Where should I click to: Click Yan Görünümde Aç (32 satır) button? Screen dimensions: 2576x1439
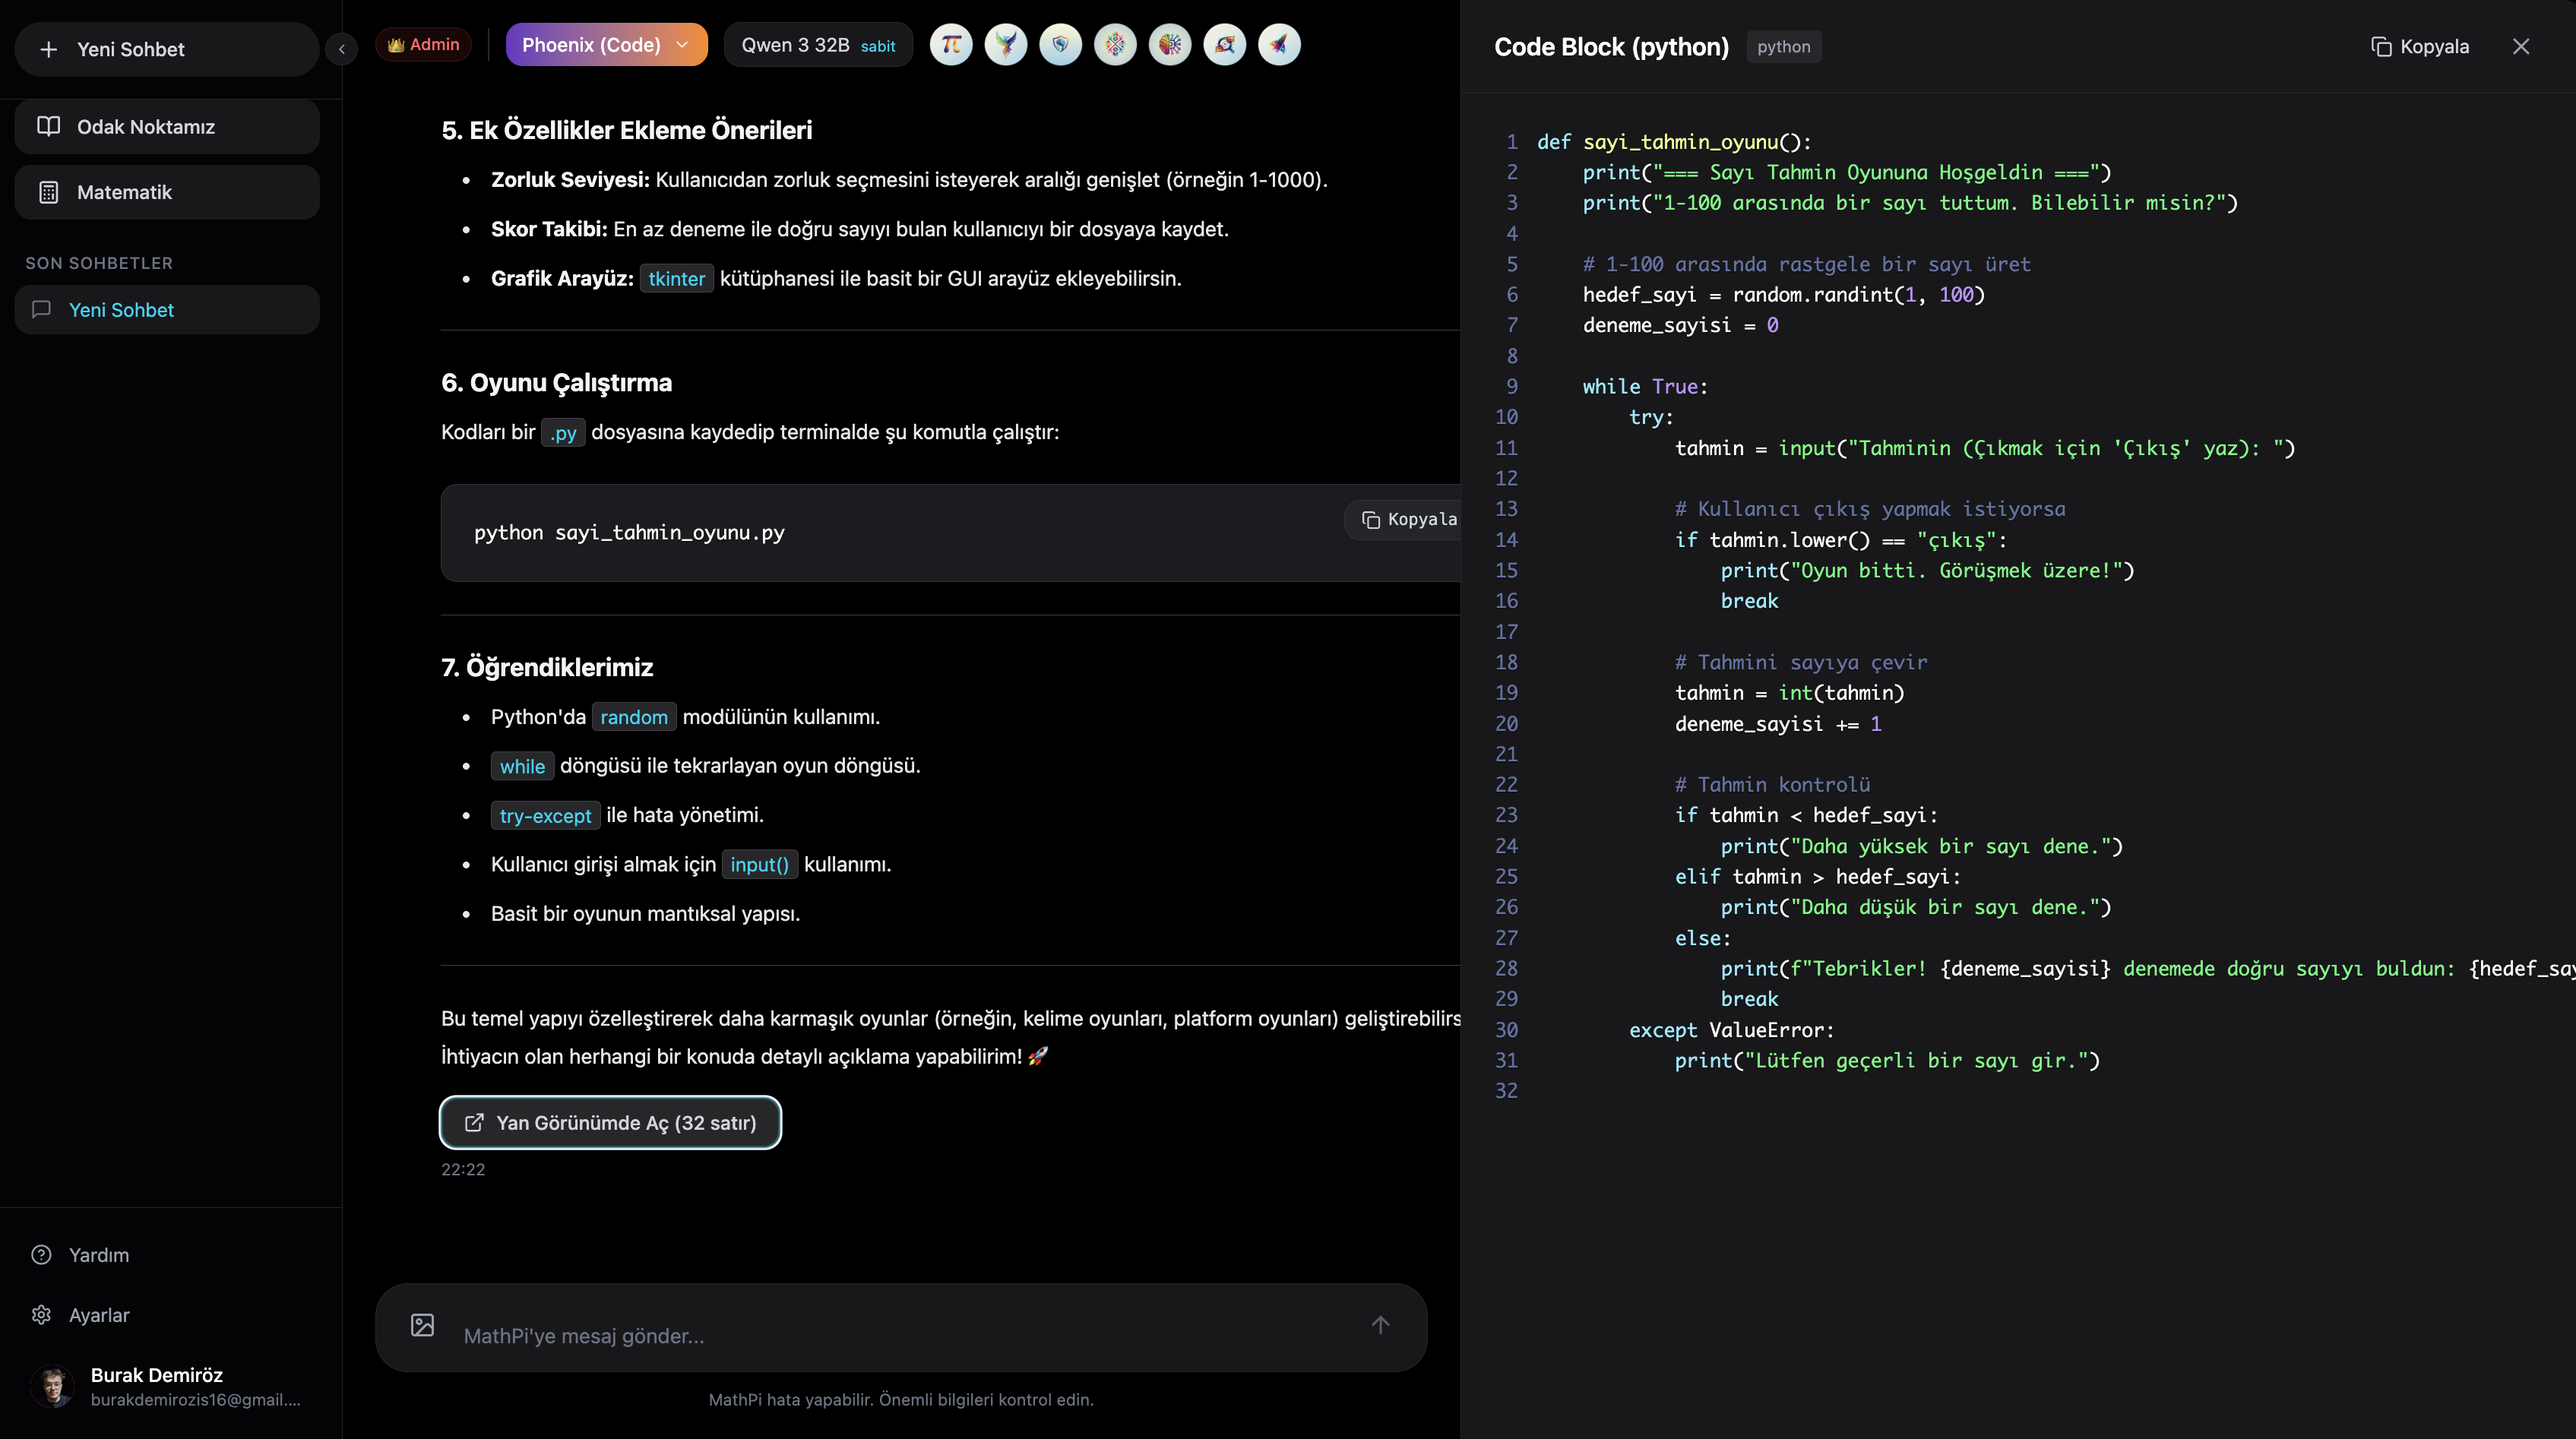pyautogui.click(x=610, y=1122)
